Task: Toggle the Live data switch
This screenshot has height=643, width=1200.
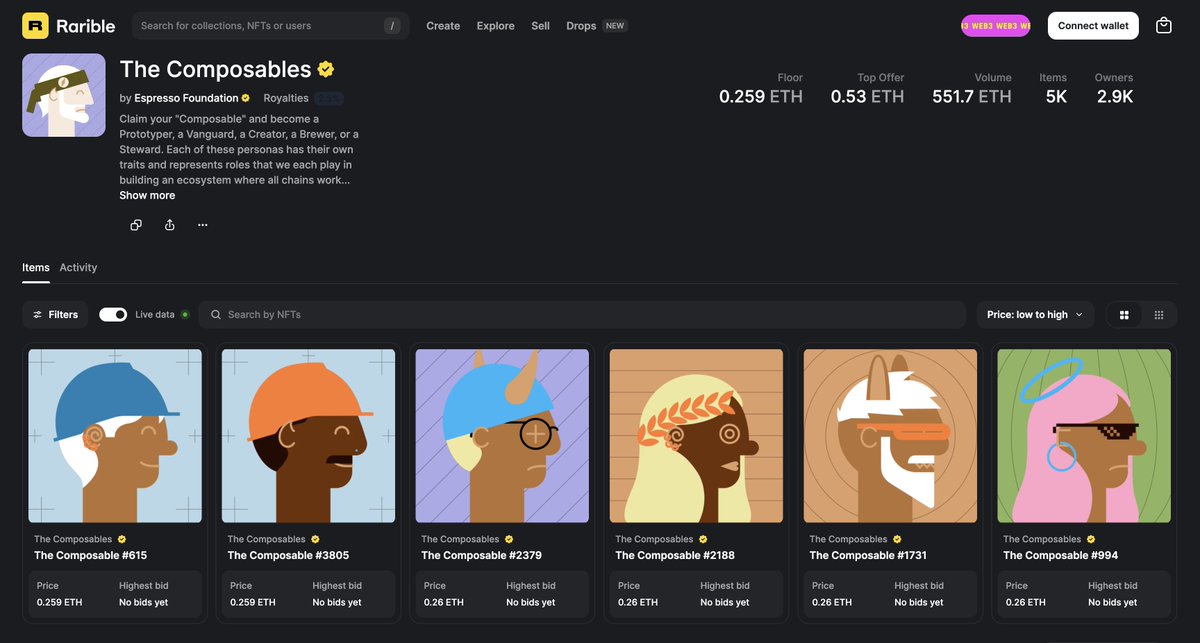Action: (x=113, y=315)
